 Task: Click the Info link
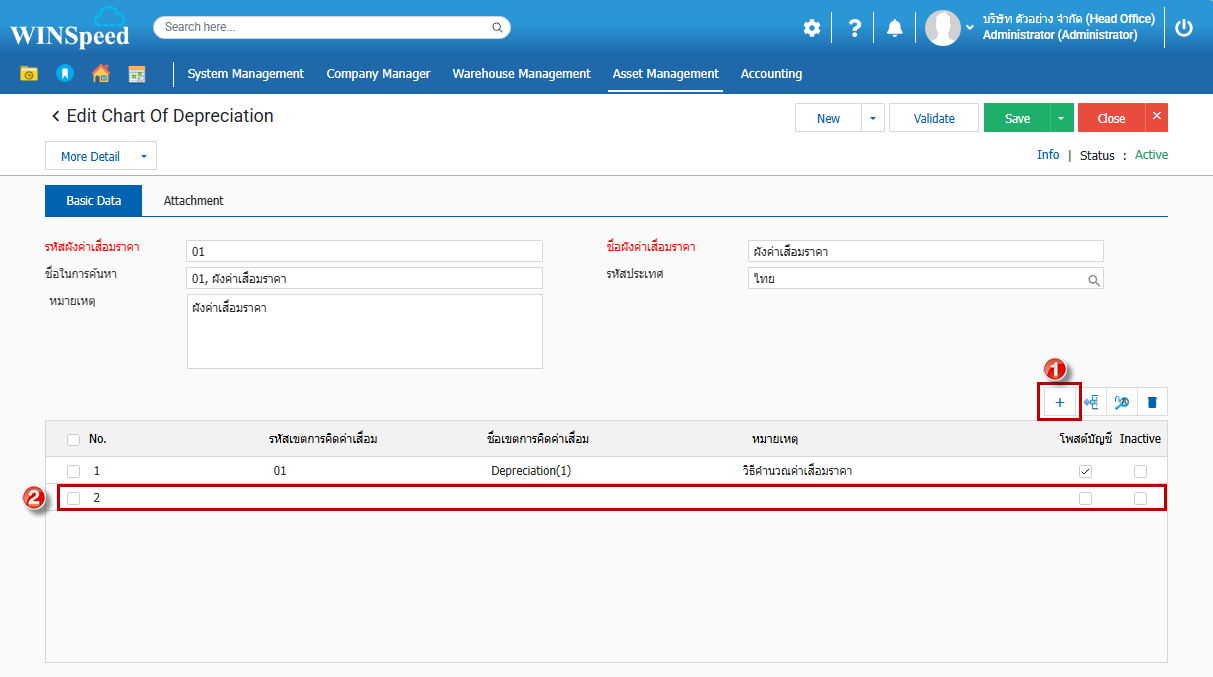tap(1047, 155)
